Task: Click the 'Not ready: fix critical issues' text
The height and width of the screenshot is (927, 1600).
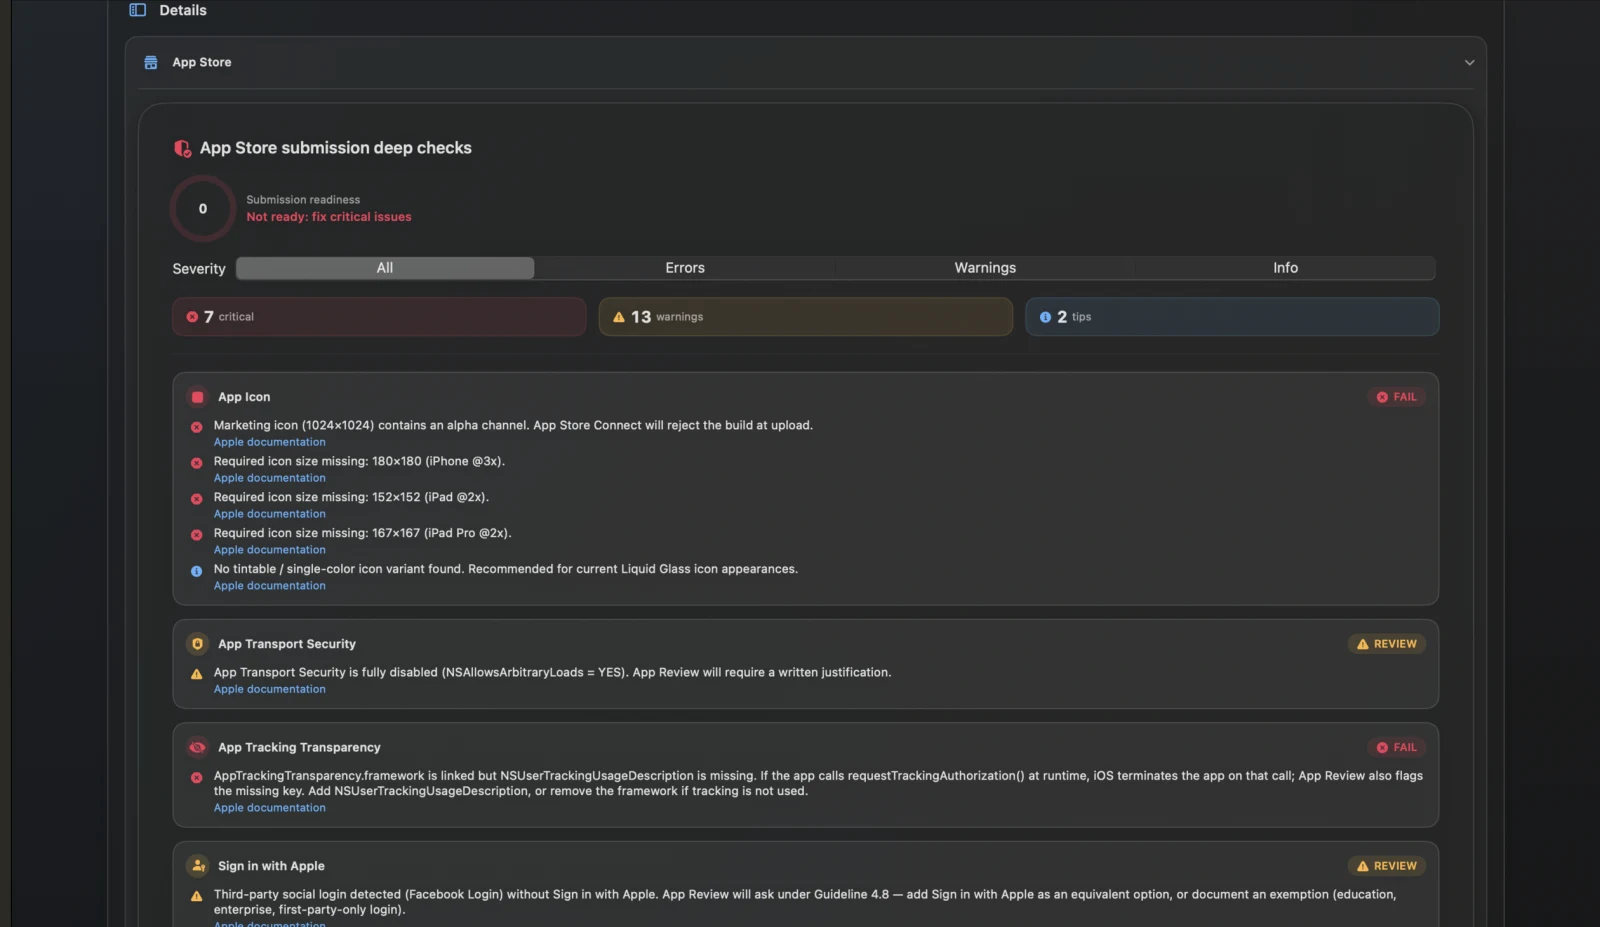Action: (x=329, y=217)
